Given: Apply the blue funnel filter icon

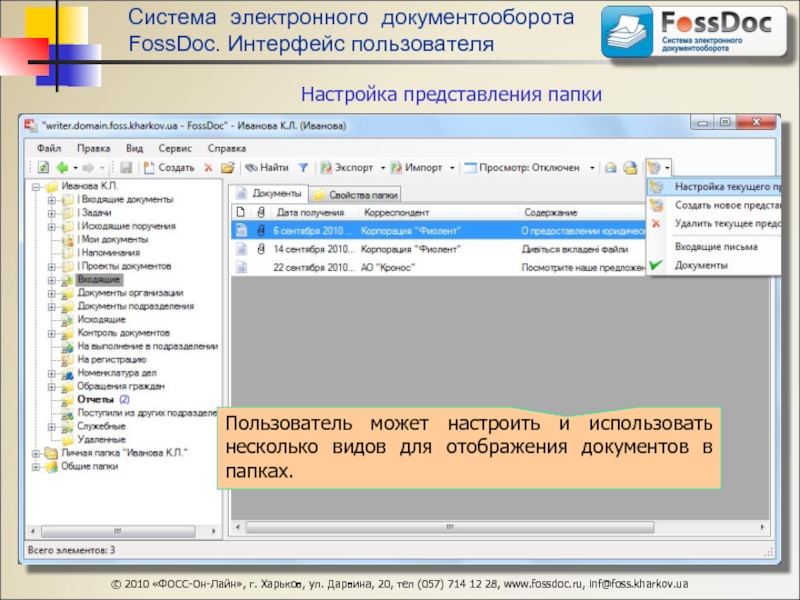Looking at the screenshot, I should tap(304, 167).
